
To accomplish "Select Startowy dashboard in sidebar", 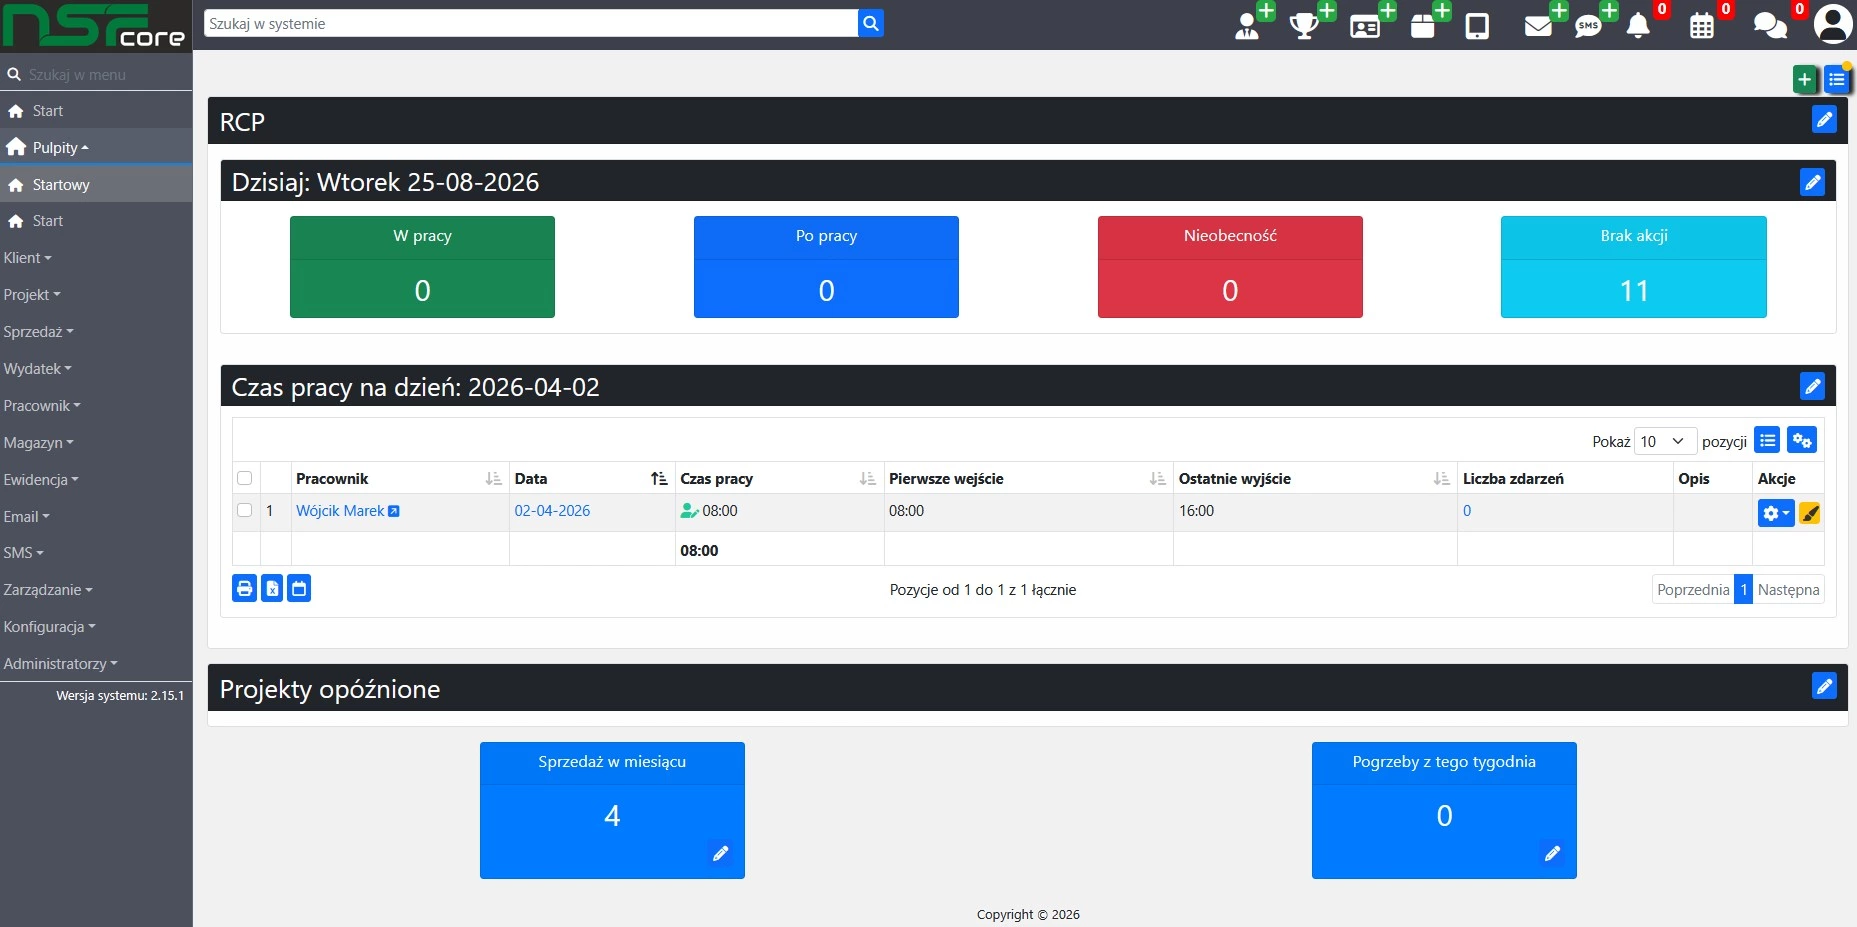I will pyautogui.click(x=96, y=185).
